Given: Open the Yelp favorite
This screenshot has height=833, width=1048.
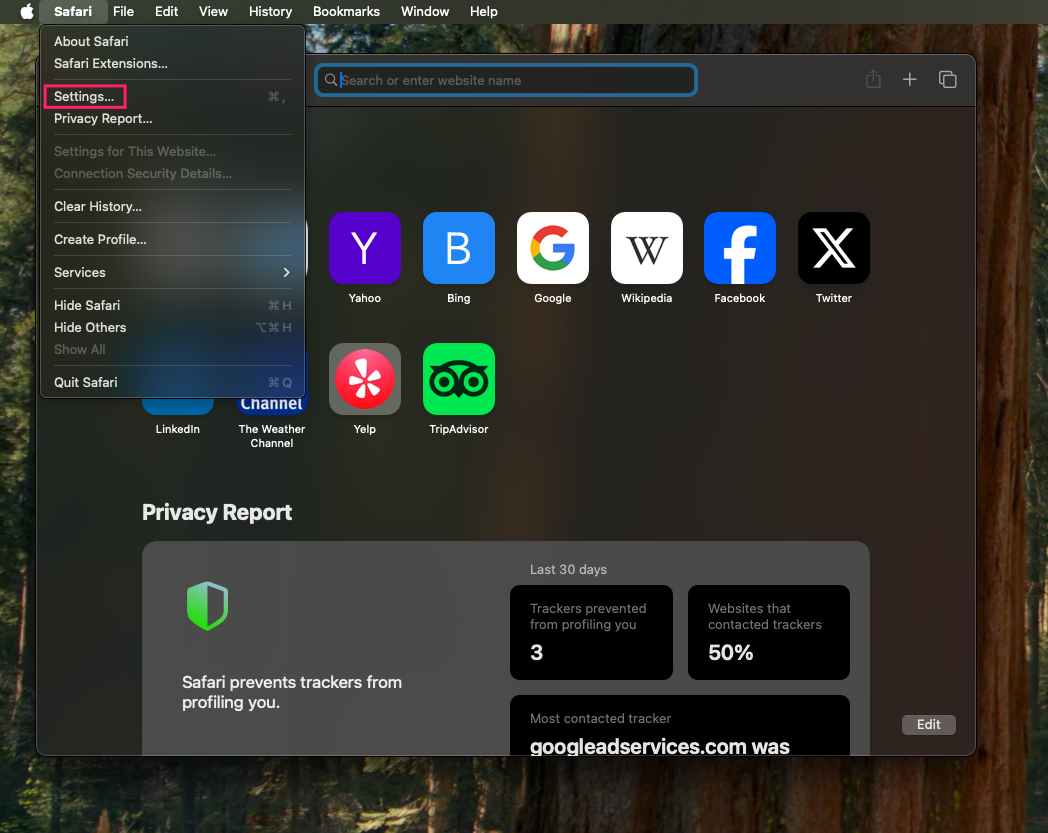Looking at the screenshot, I should click(x=364, y=379).
